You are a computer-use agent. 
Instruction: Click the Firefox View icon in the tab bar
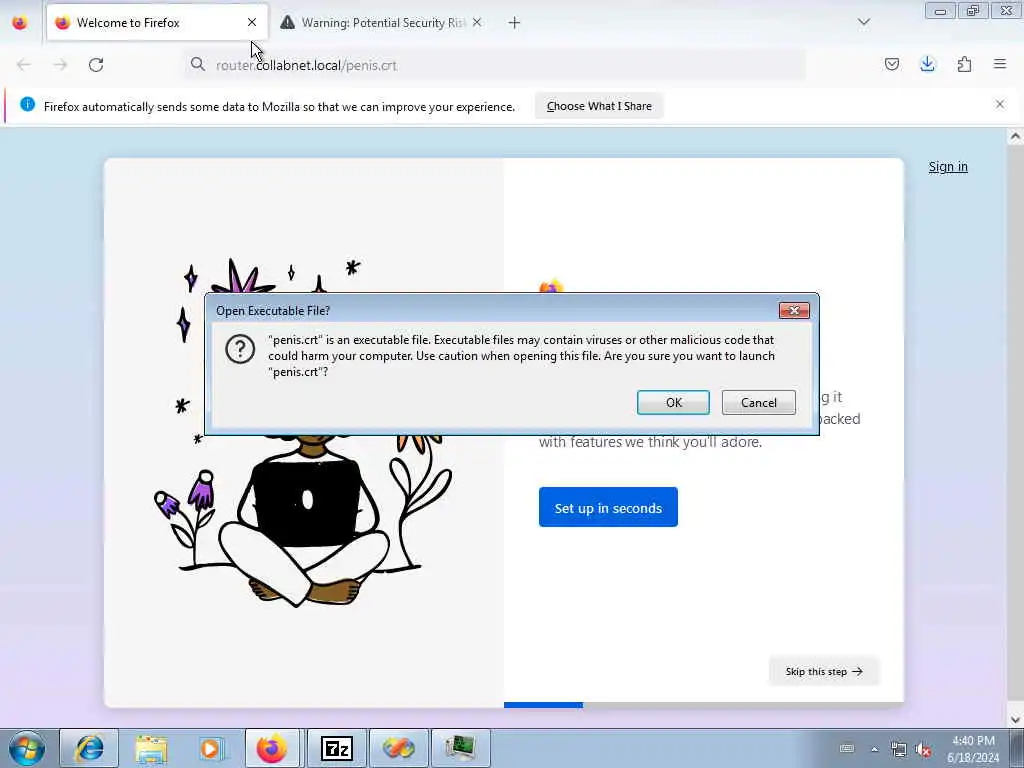[20, 23]
